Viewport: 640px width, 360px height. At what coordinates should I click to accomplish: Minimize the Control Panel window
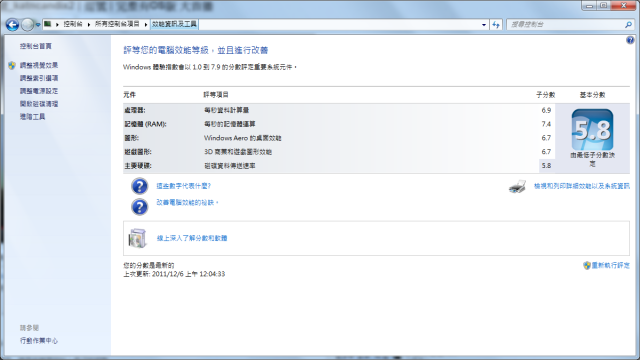click(589, 6)
